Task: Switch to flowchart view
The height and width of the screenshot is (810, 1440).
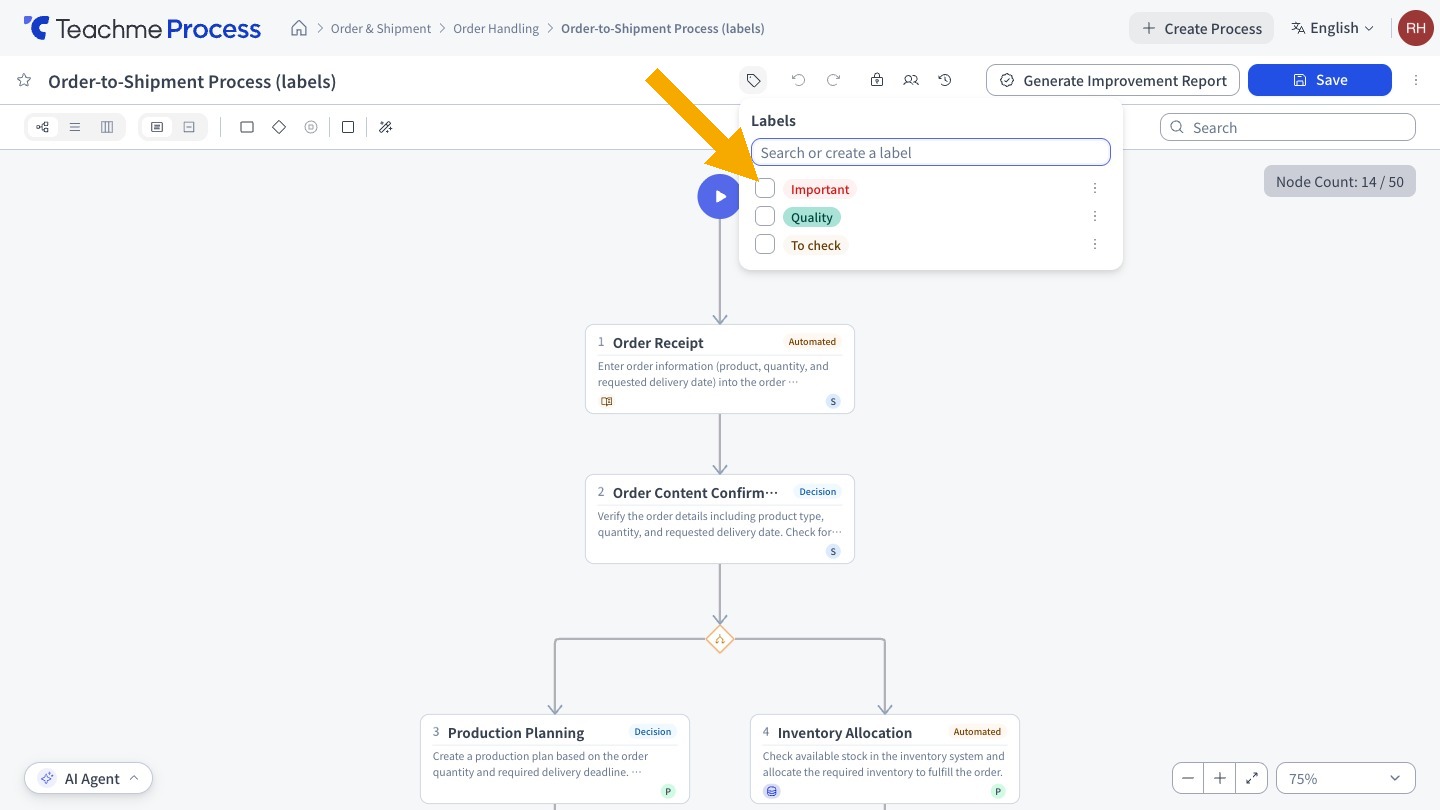Action: point(42,127)
